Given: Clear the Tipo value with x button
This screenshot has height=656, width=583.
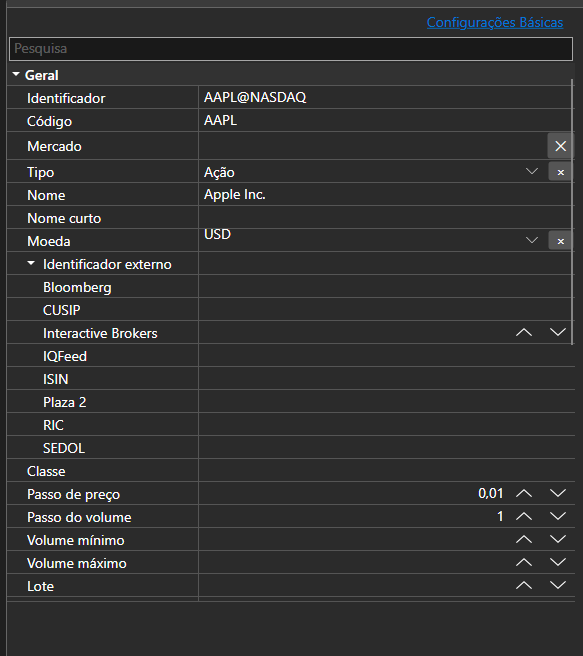Looking at the screenshot, I should coord(560,172).
